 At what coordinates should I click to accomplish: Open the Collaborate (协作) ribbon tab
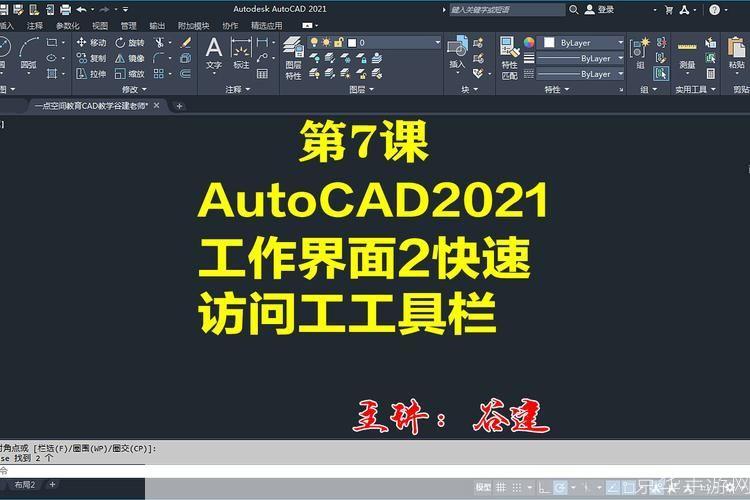[x=230, y=25]
